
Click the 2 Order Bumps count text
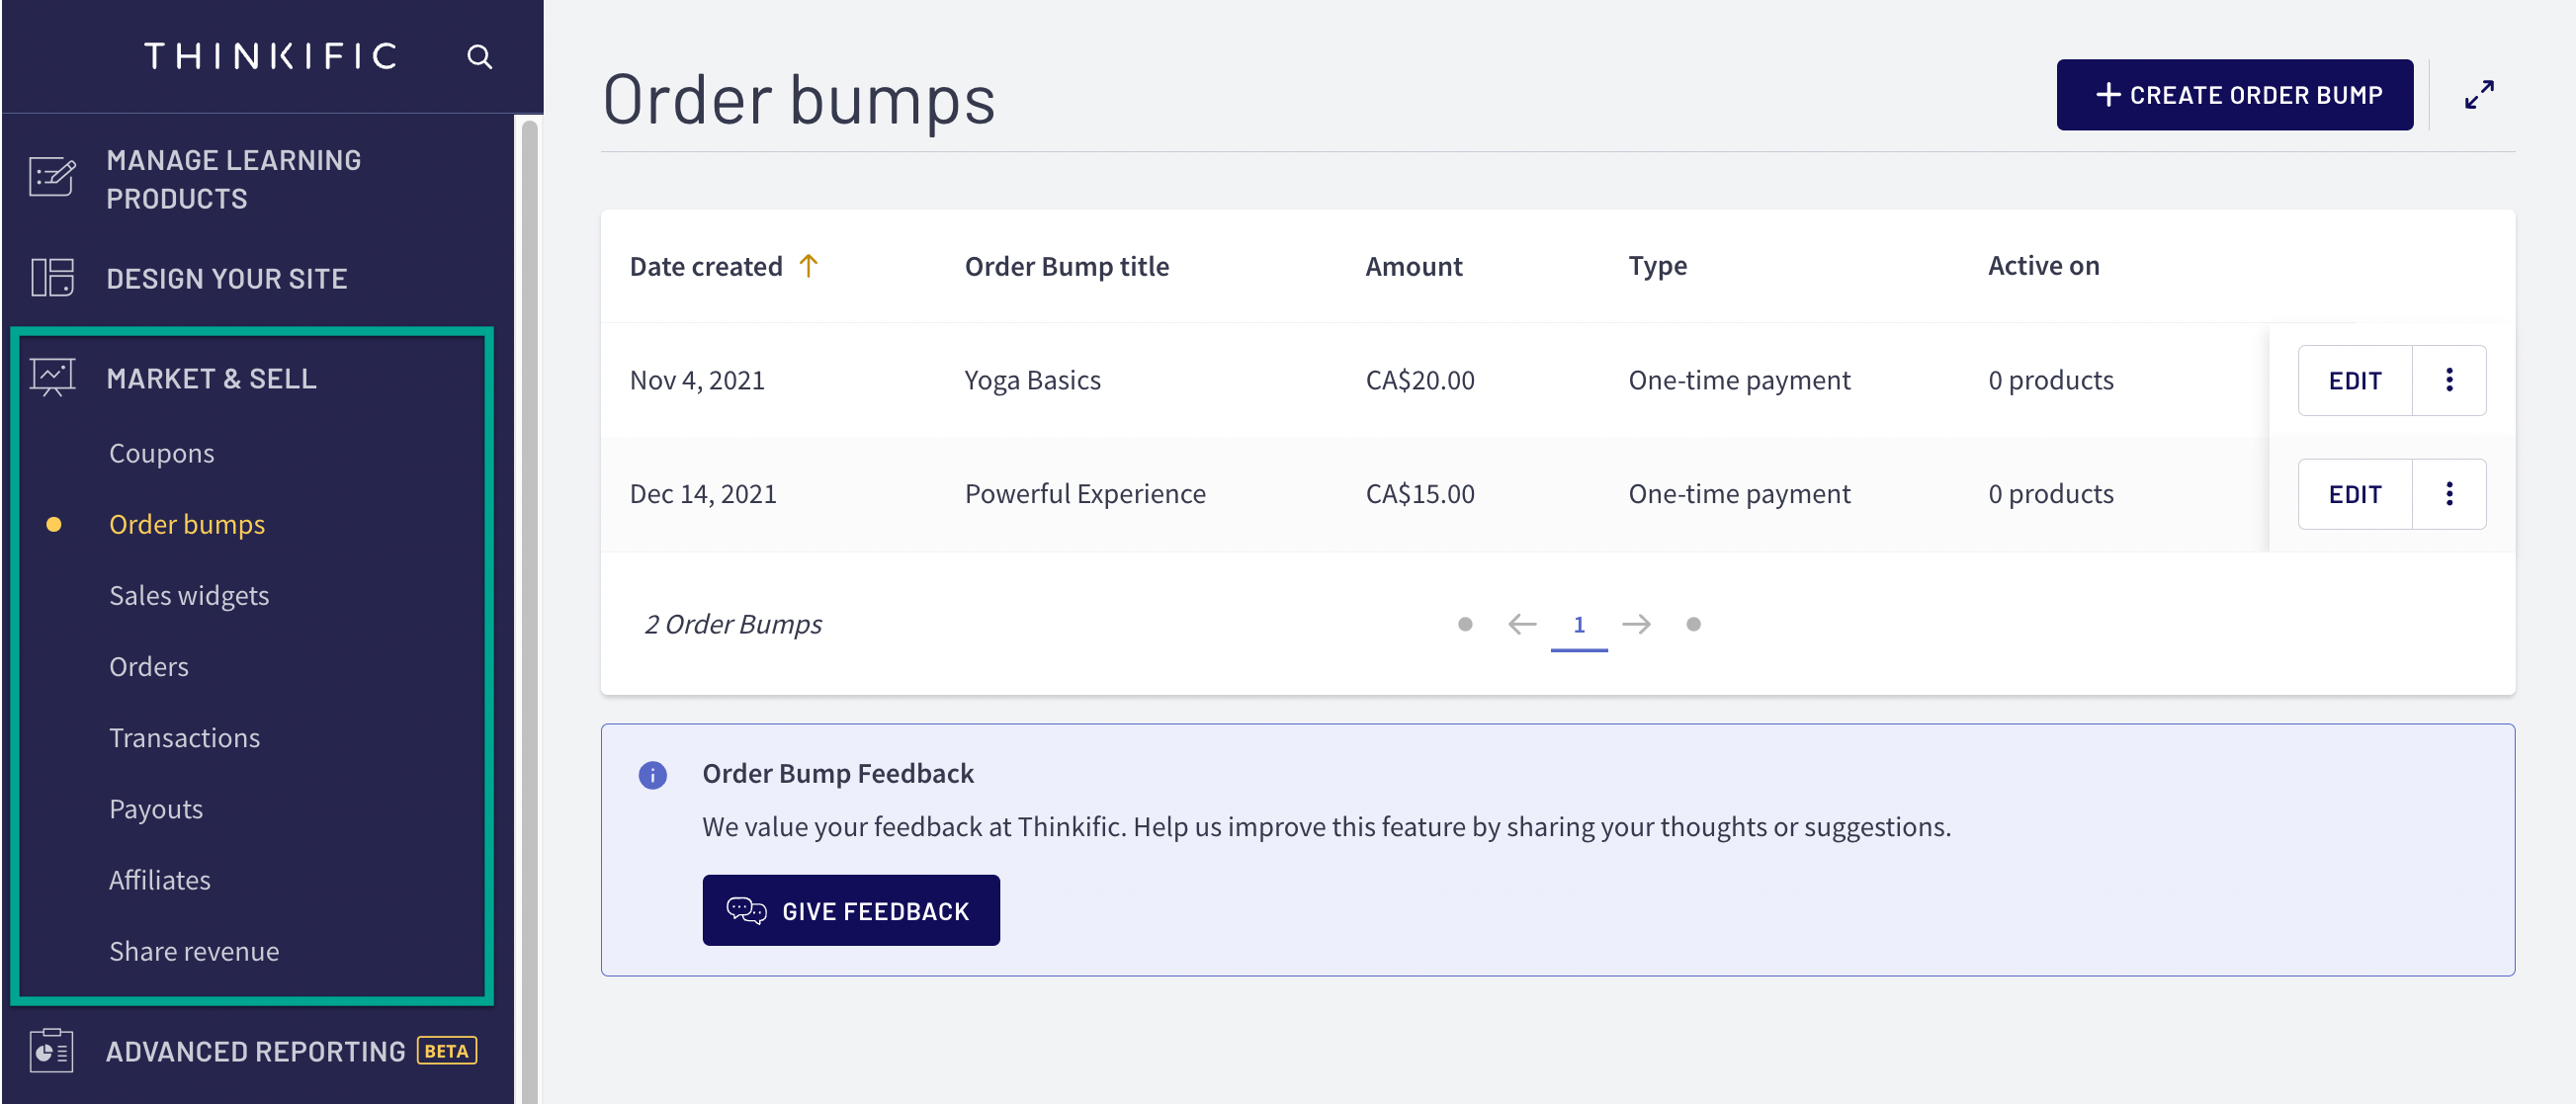pos(733,624)
